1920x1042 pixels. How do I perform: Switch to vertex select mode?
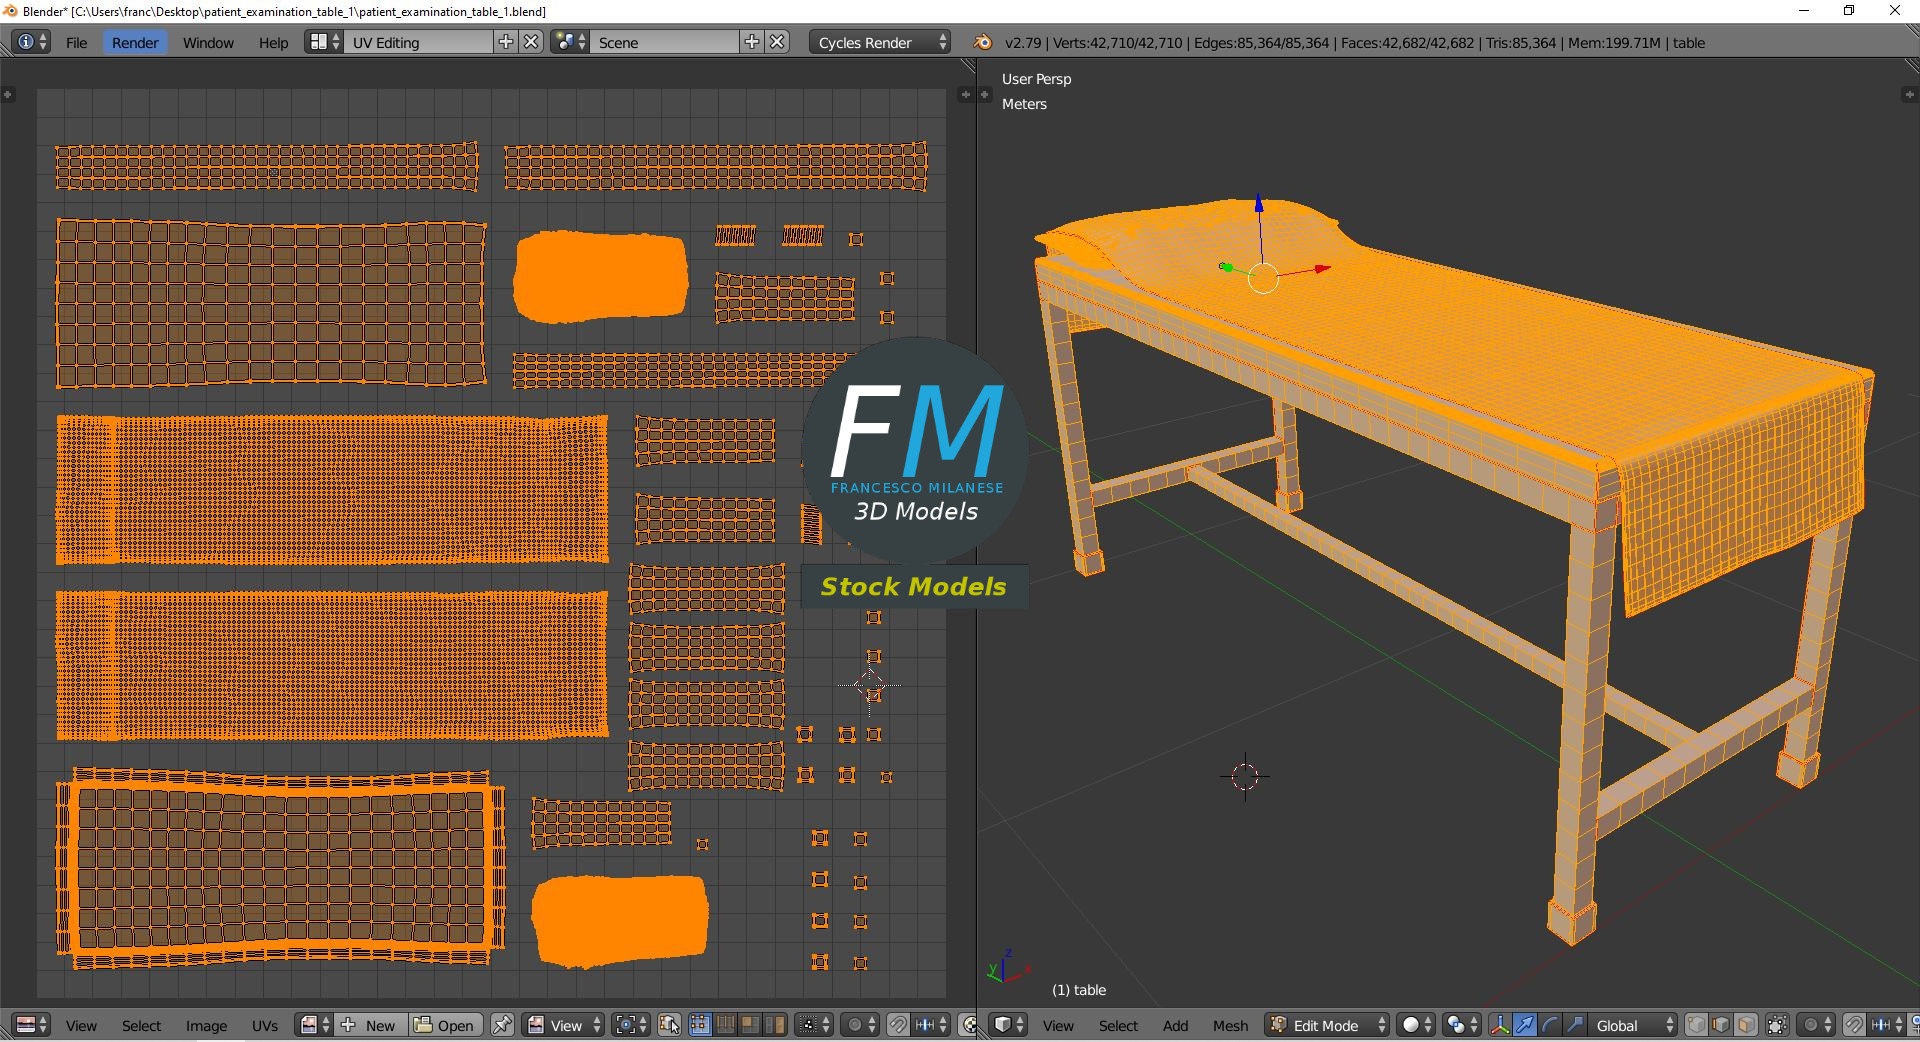click(1697, 1025)
